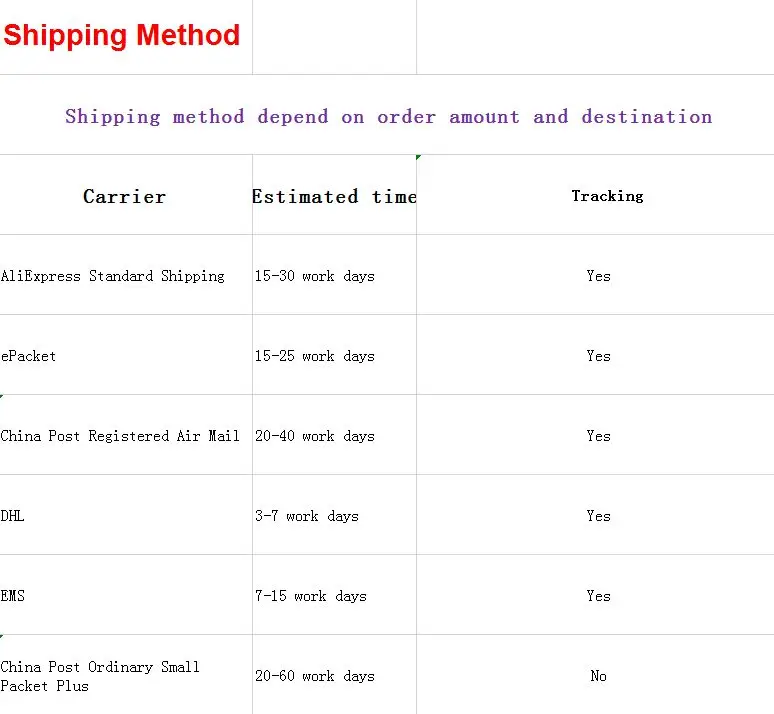Click the 15-25 work days cell
This screenshot has height=714, width=774.
[x=314, y=356]
